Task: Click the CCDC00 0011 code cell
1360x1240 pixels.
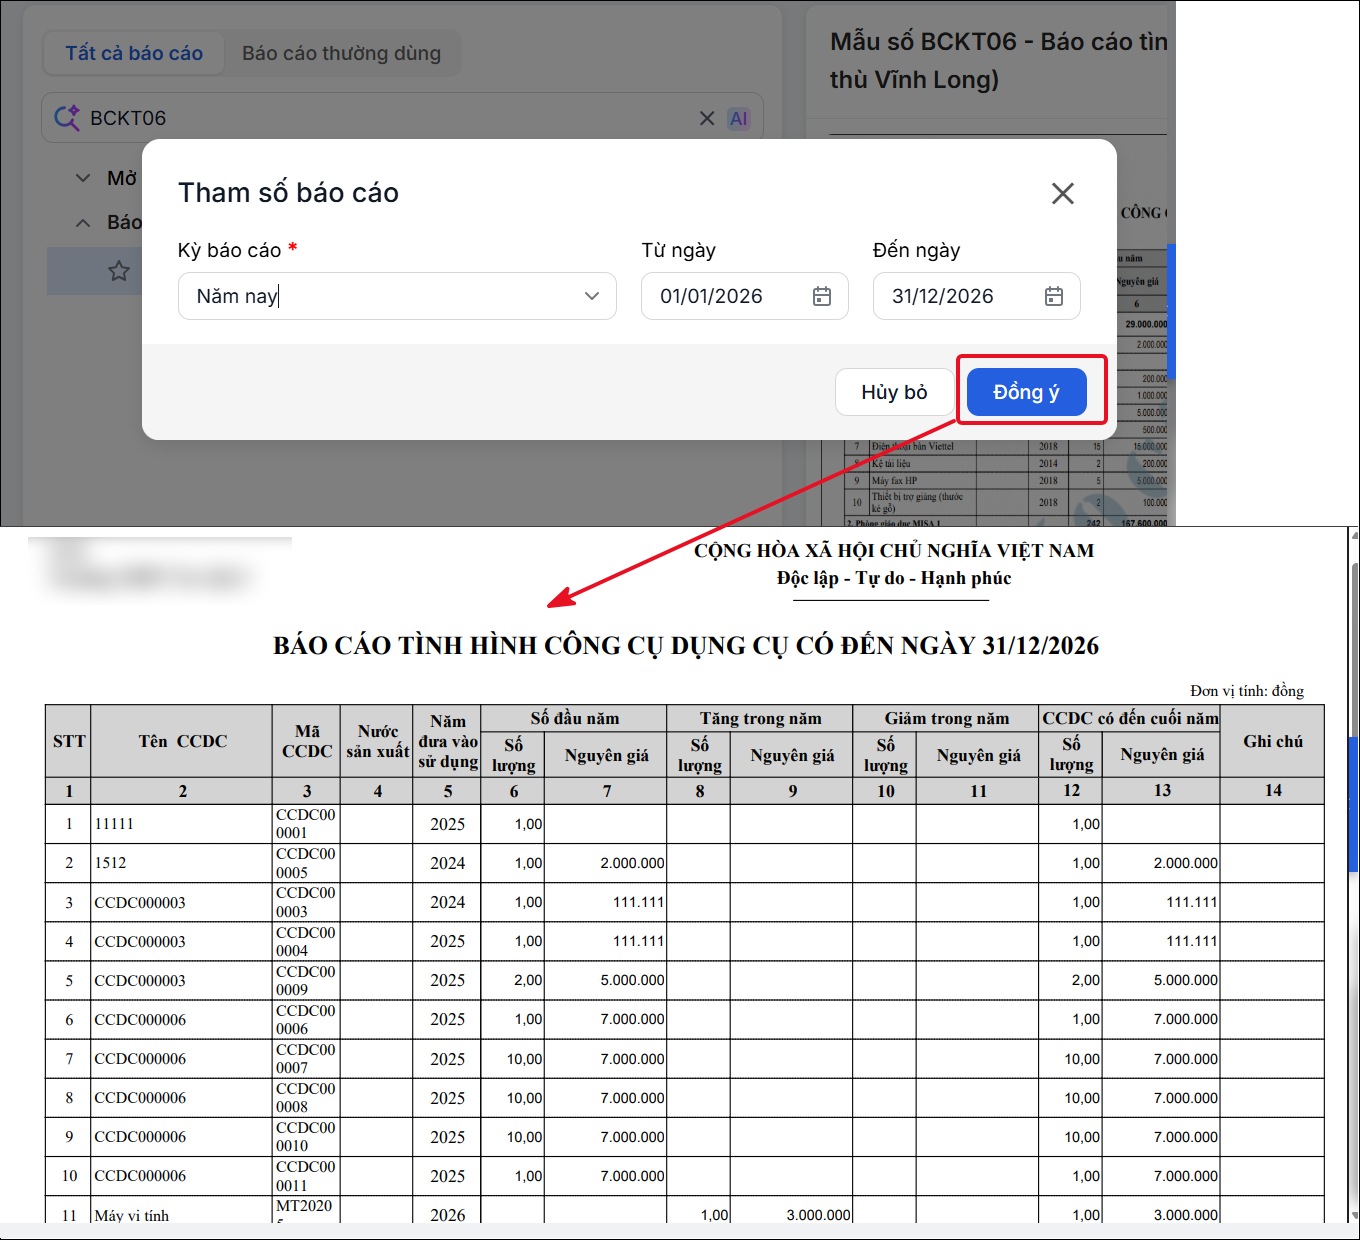Action: point(306,1176)
